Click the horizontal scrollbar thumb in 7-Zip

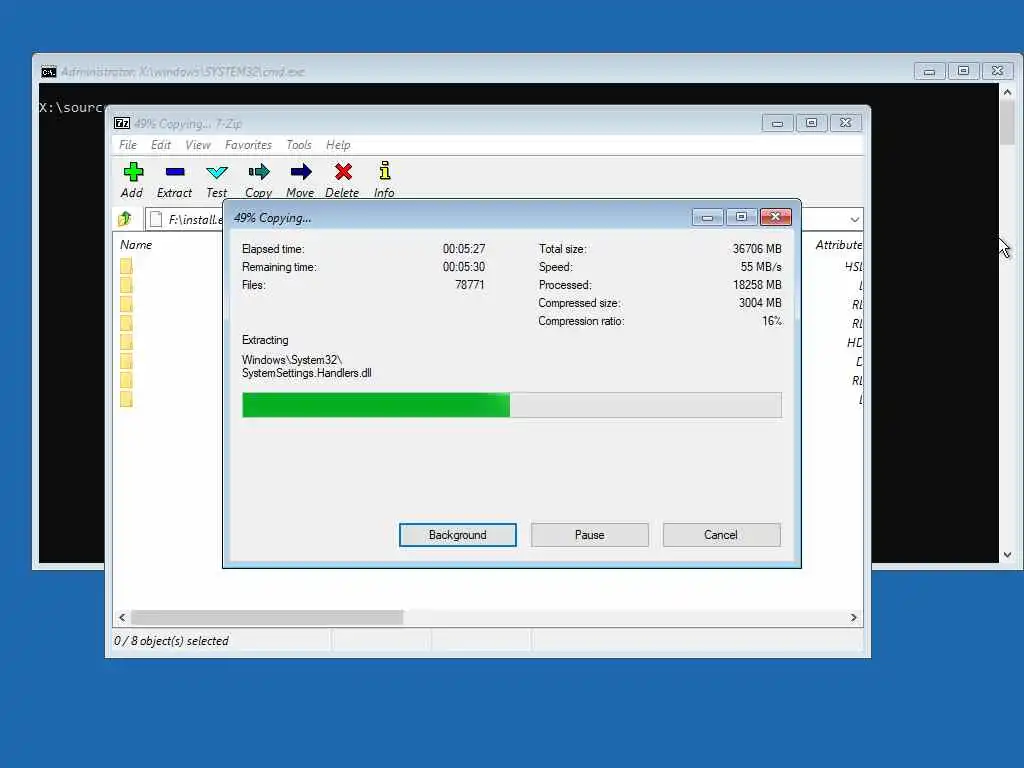[267, 617]
